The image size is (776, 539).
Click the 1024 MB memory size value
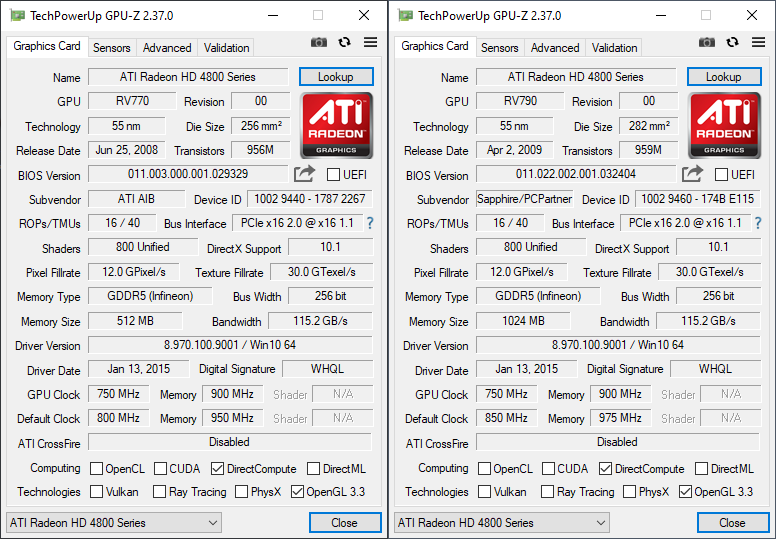[x=523, y=321]
